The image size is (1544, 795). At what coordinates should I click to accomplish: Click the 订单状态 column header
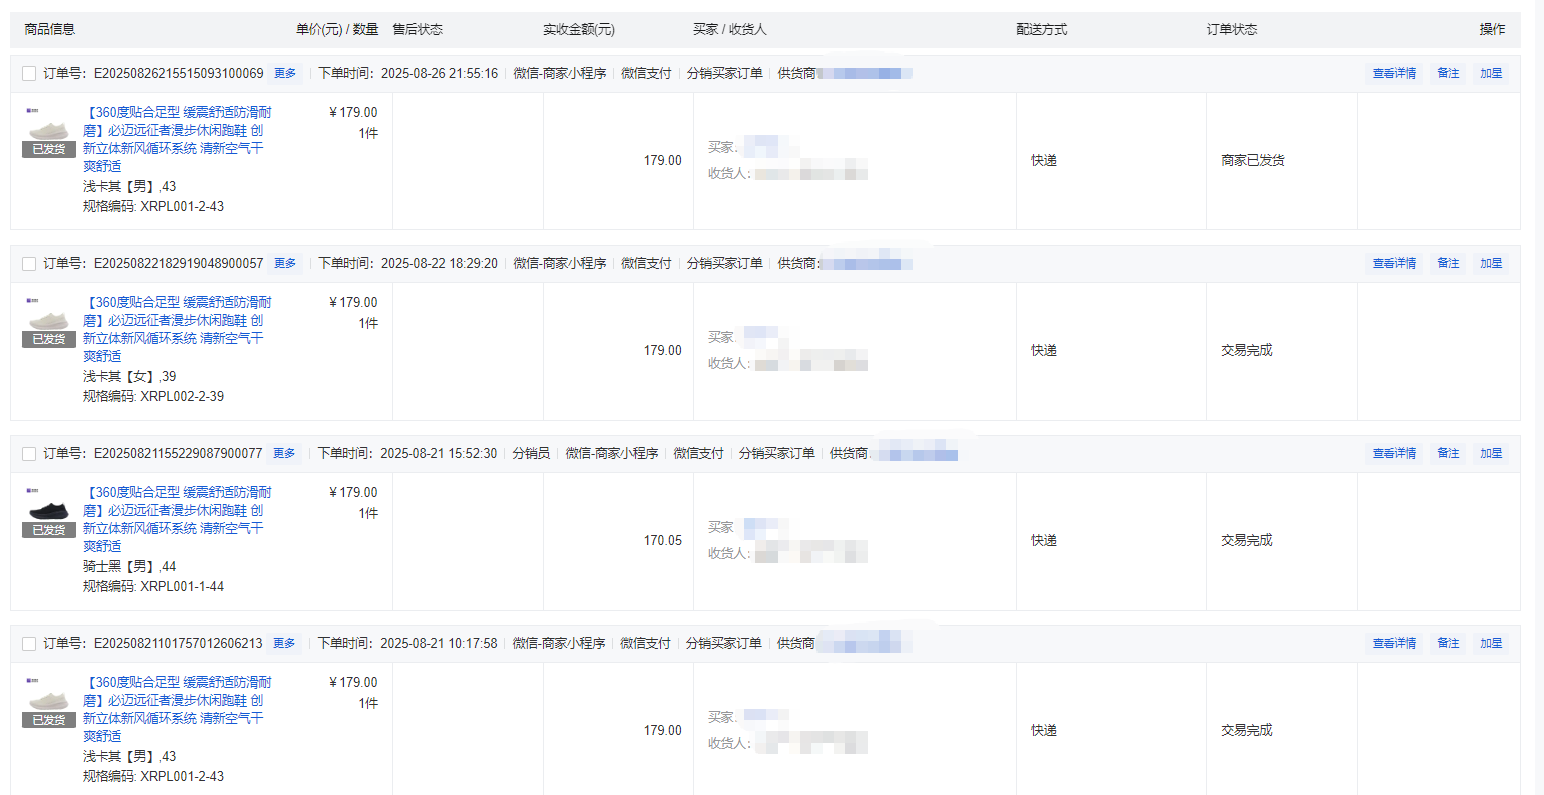(x=1232, y=29)
